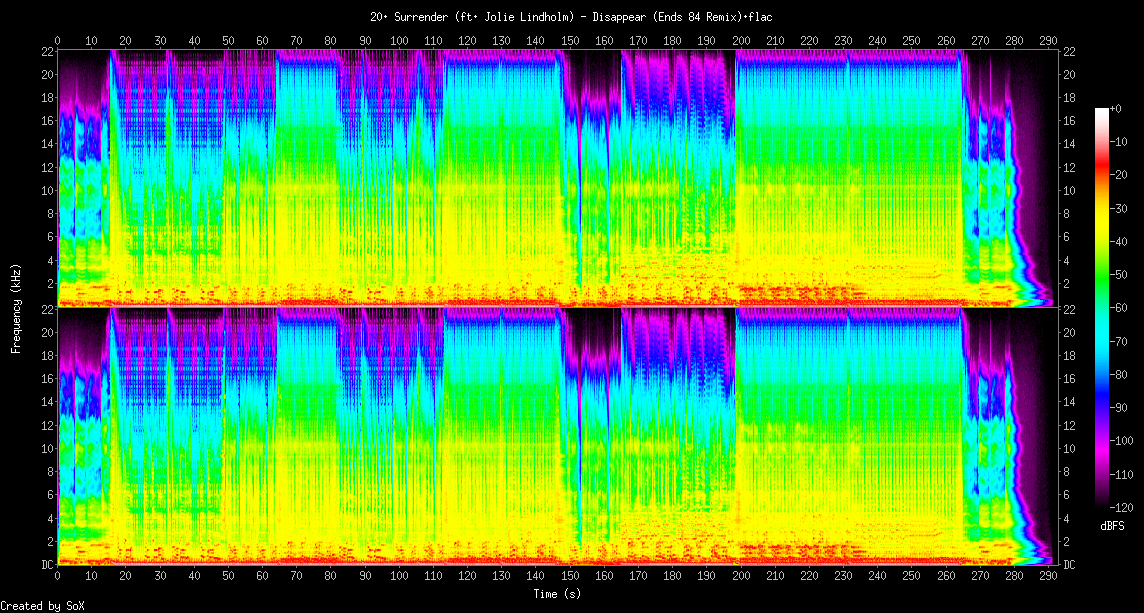This screenshot has height=613, width=1144.
Task: Click the "DC" label on the bottom left axis
Action: click(x=47, y=564)
